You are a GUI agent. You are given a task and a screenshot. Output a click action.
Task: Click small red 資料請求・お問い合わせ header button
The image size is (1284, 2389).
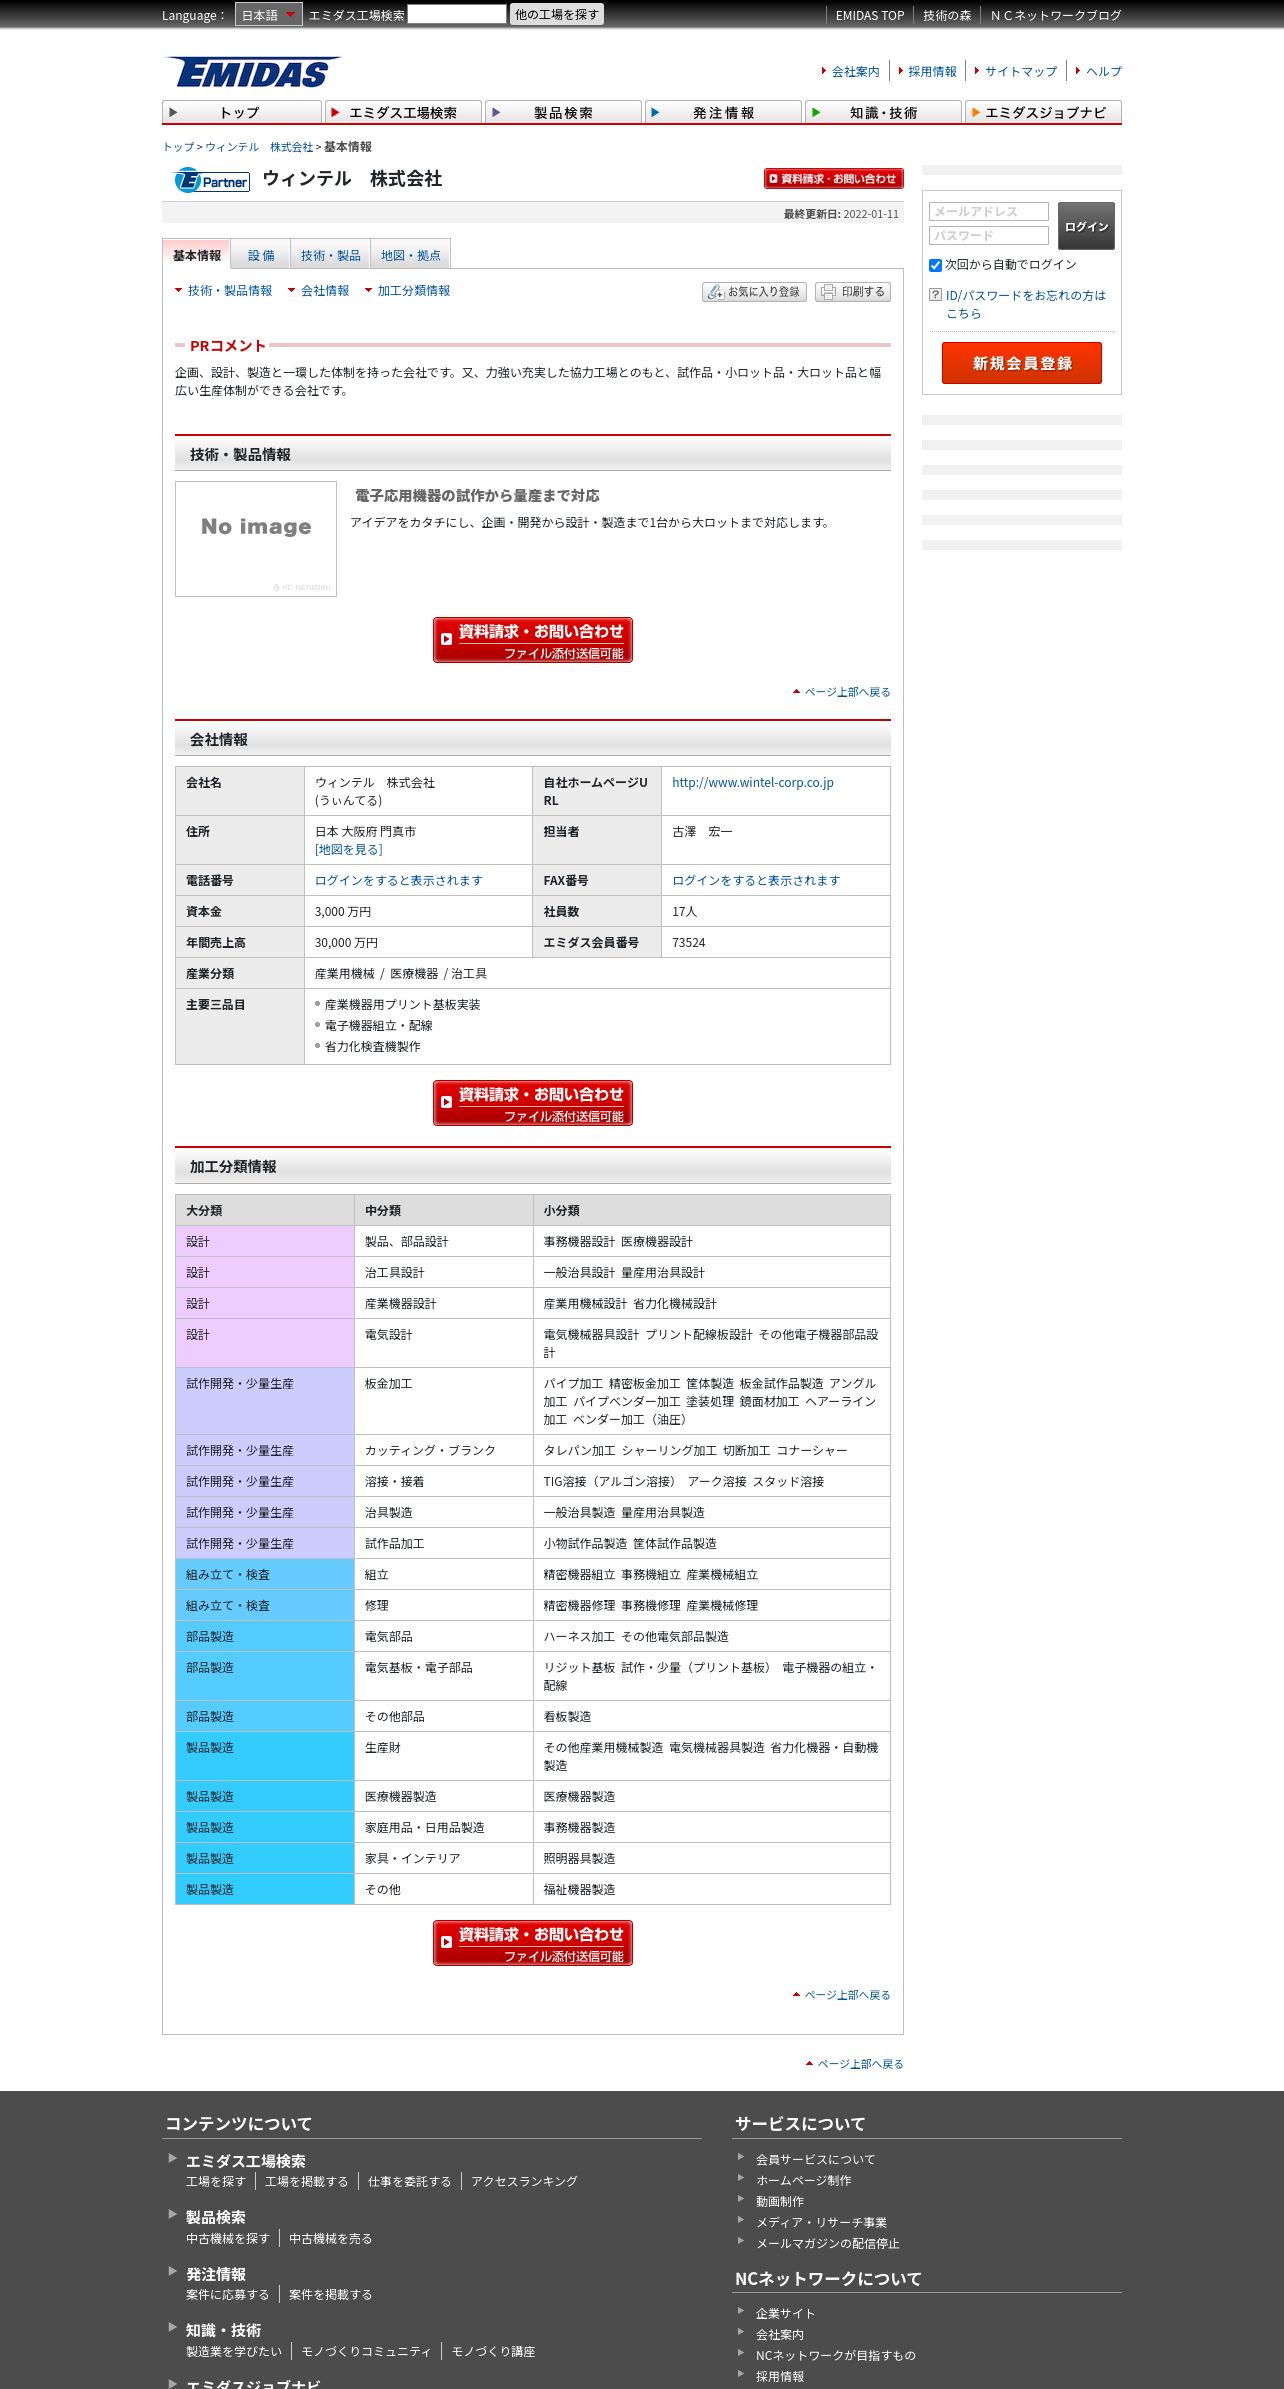tap(833, 178)
